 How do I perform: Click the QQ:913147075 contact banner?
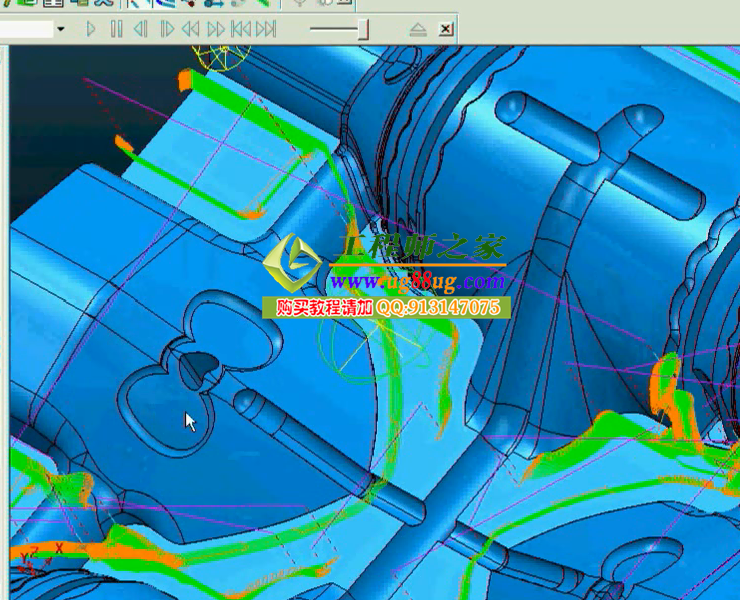pos(387,308)
